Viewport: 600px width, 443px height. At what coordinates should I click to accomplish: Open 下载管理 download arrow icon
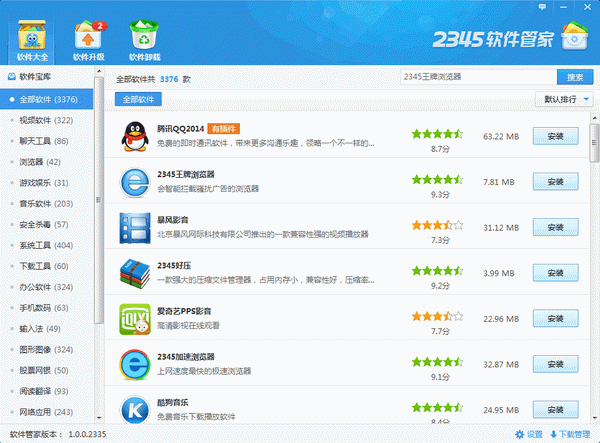click(x=553, y=434)
